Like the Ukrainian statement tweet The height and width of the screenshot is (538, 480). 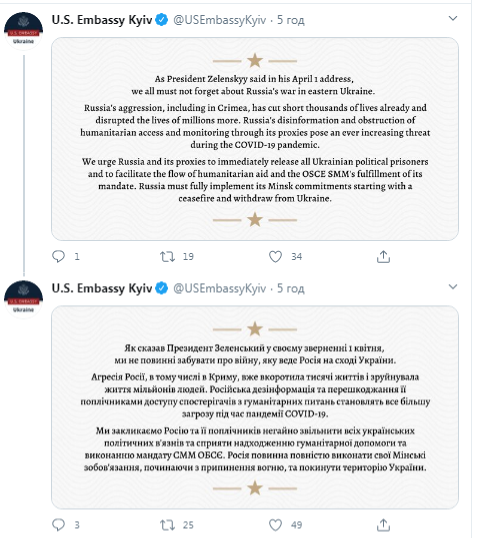(275, 525)
